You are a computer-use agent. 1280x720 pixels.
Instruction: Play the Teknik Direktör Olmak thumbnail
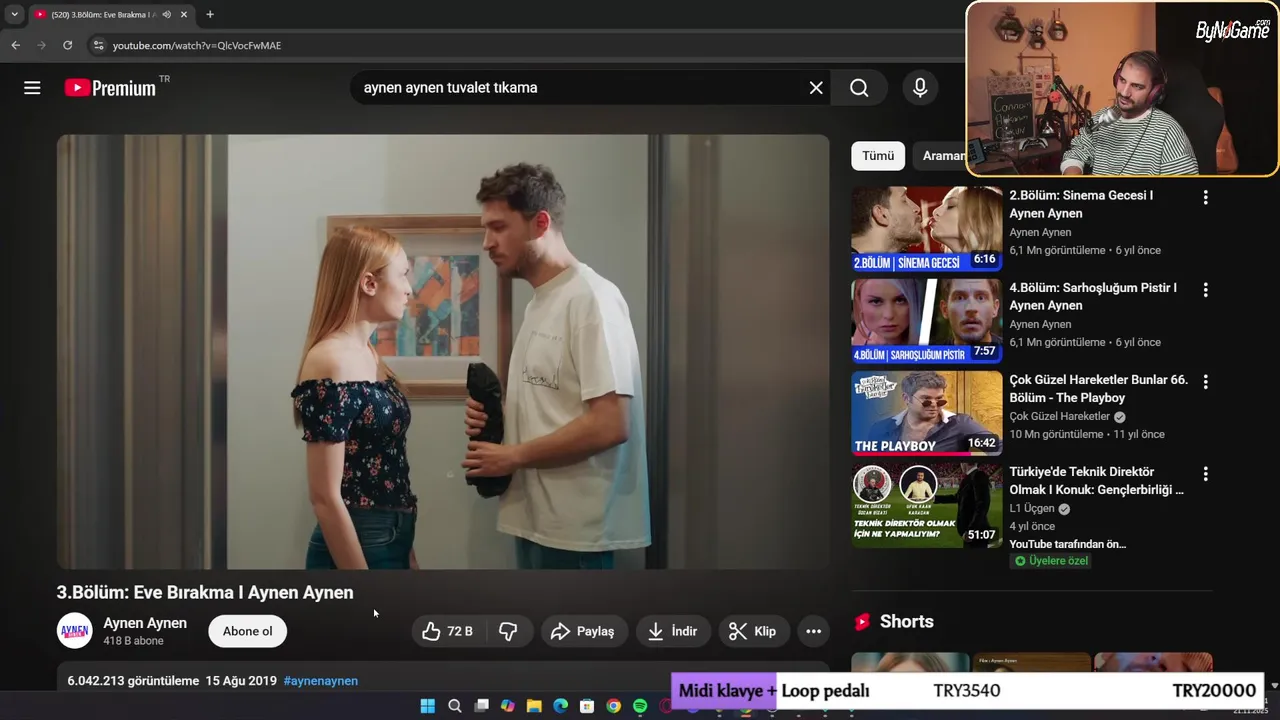coord(926,505)
